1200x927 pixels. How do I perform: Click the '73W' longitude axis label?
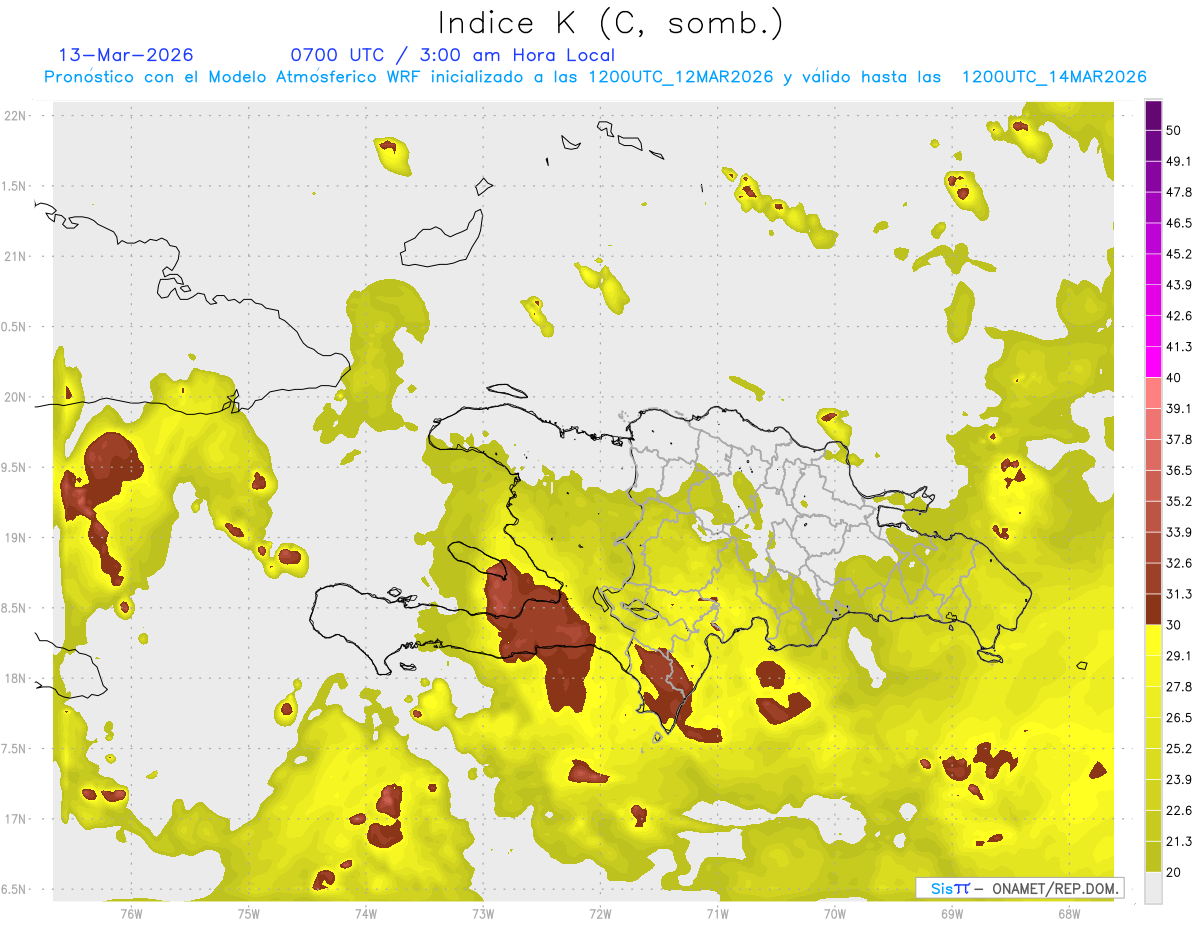(x=483, y=913)
